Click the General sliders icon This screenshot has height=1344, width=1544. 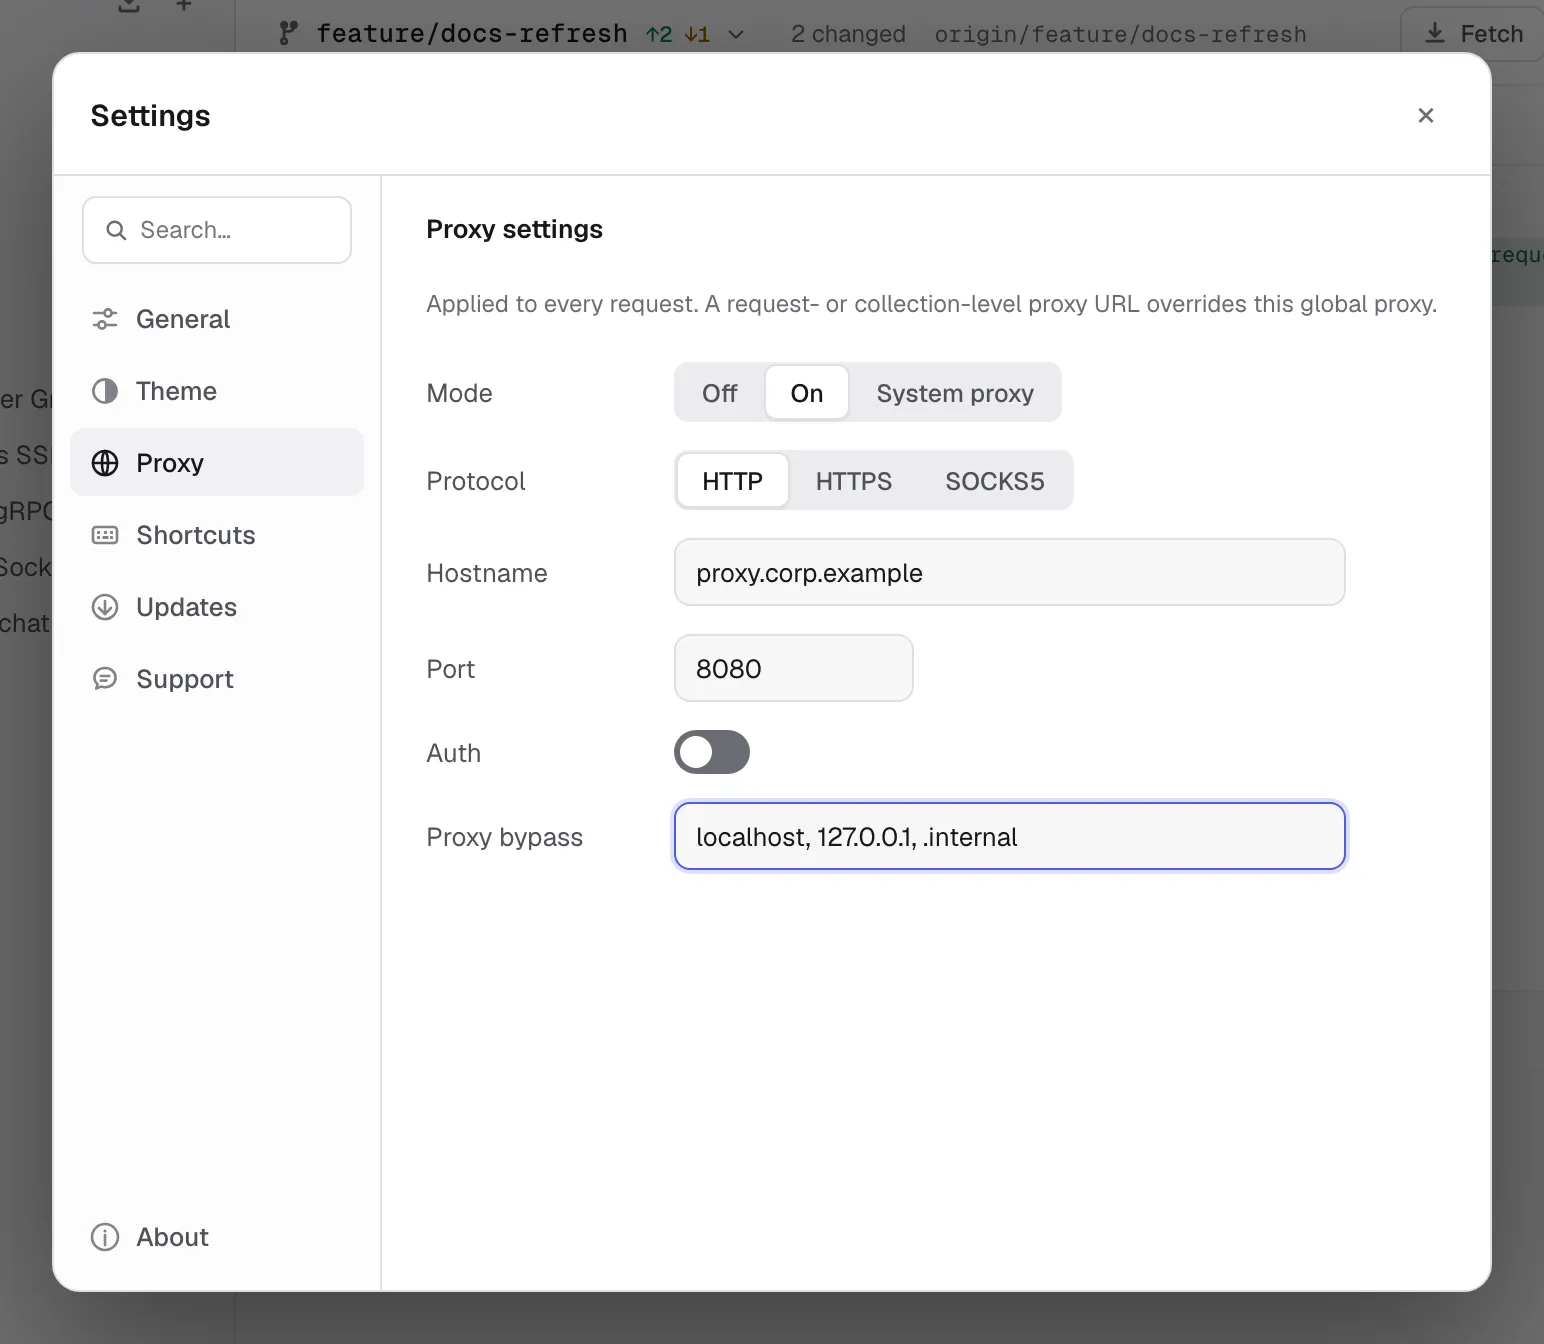point(105,319)
